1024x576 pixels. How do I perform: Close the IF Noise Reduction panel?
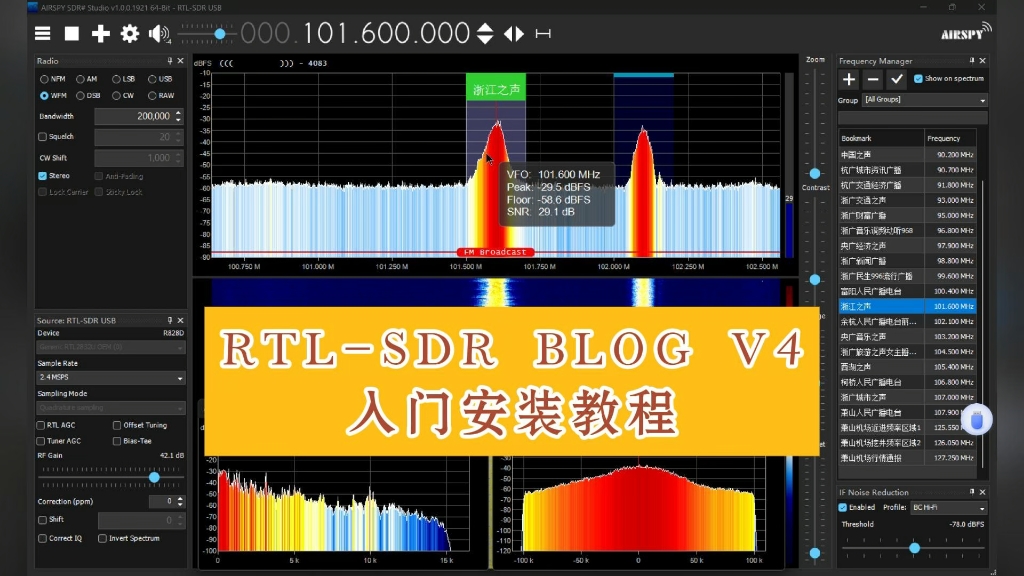coord(982,492)
